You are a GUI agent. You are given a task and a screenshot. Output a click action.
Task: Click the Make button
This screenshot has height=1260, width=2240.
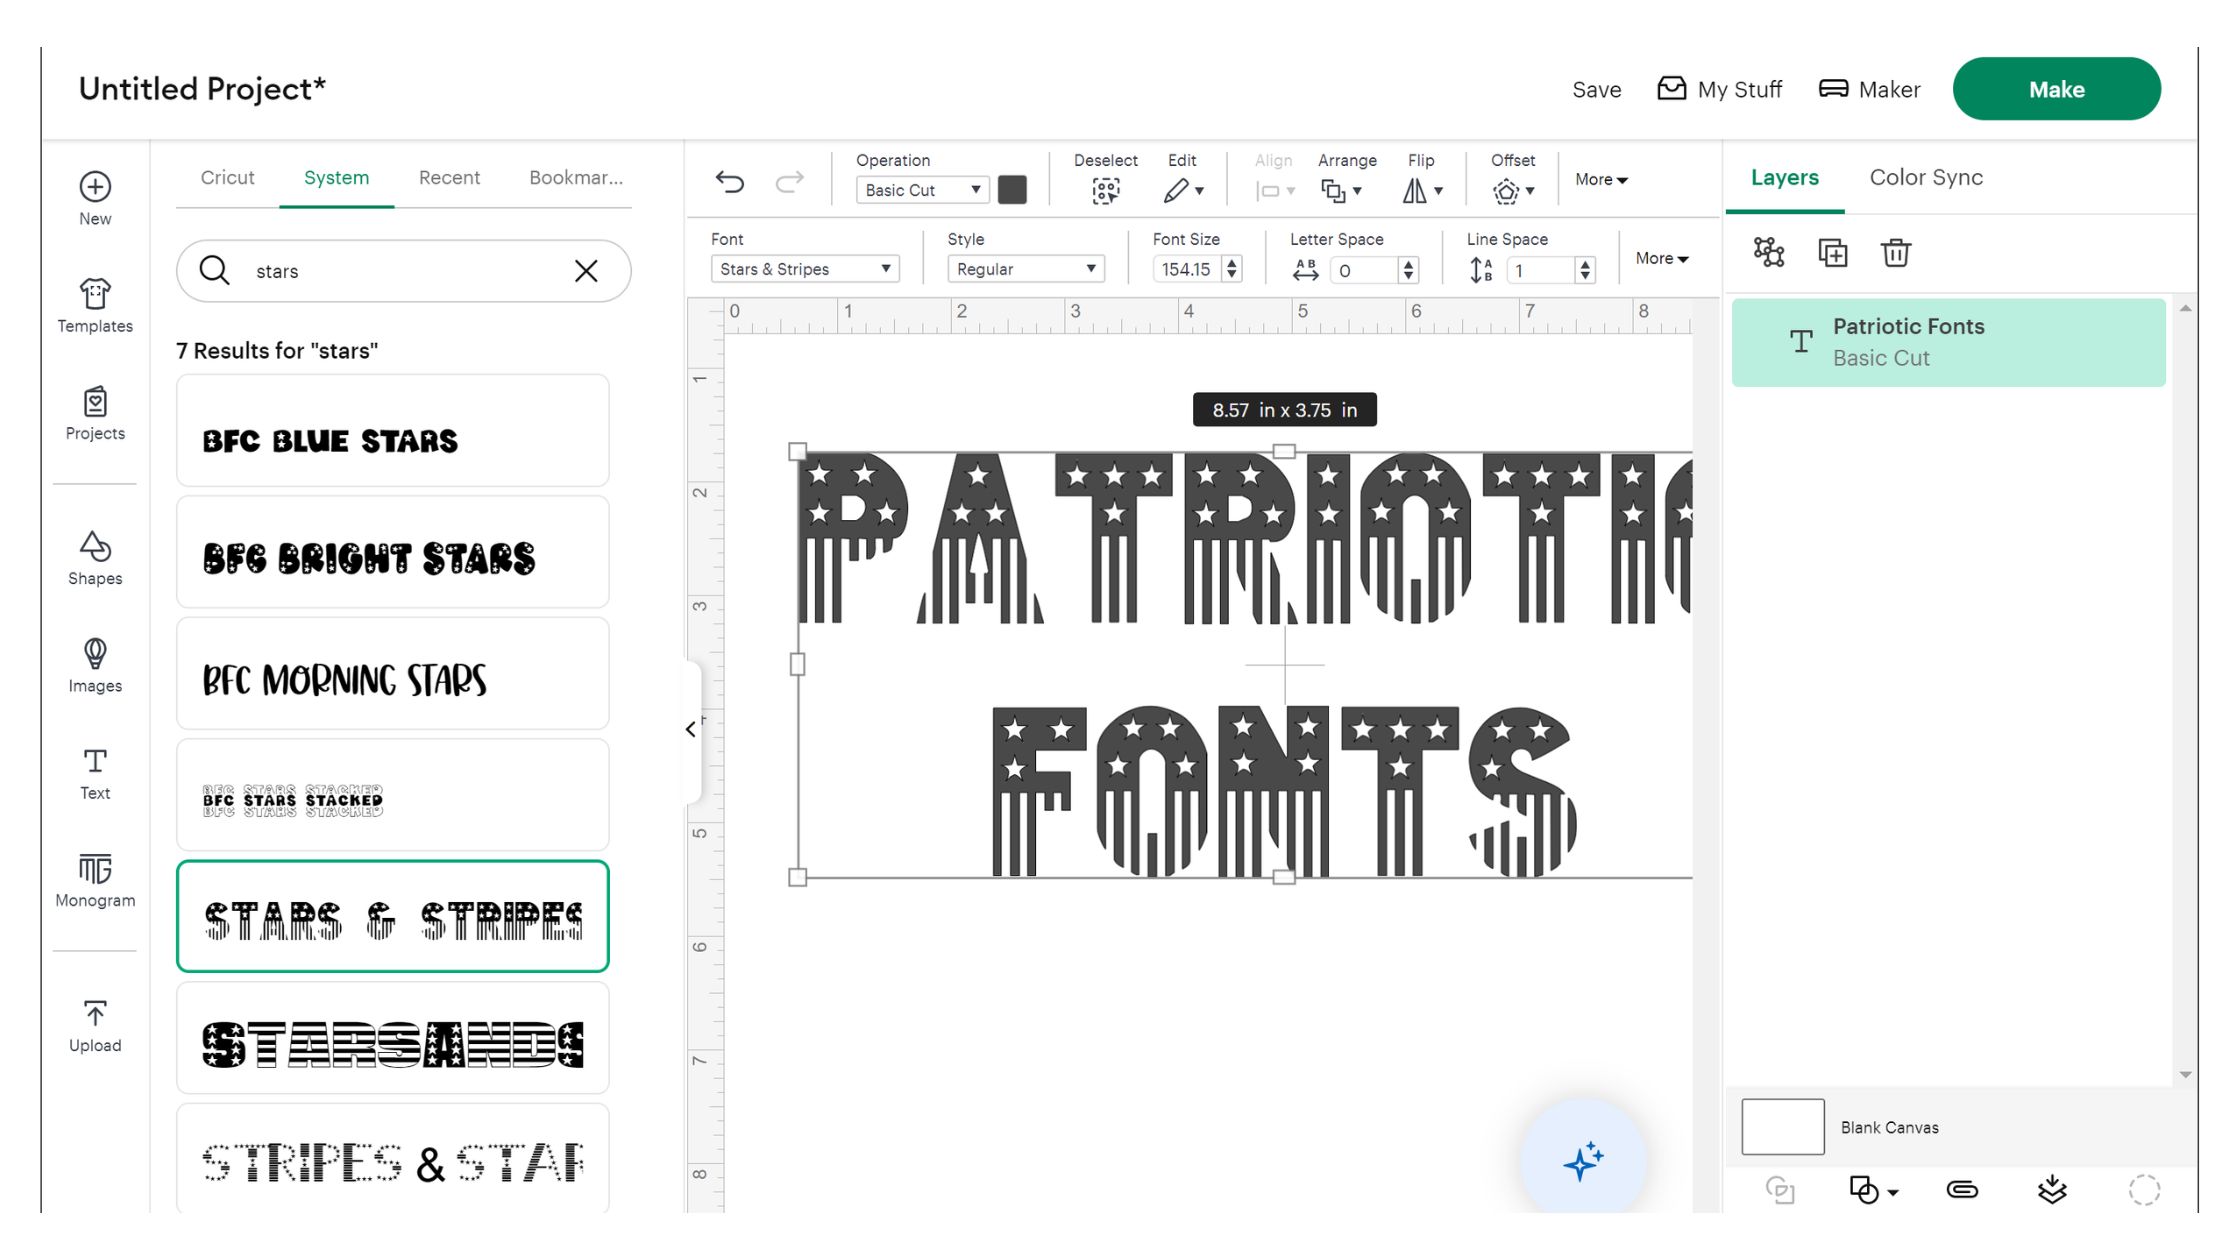click(2056, 88)
